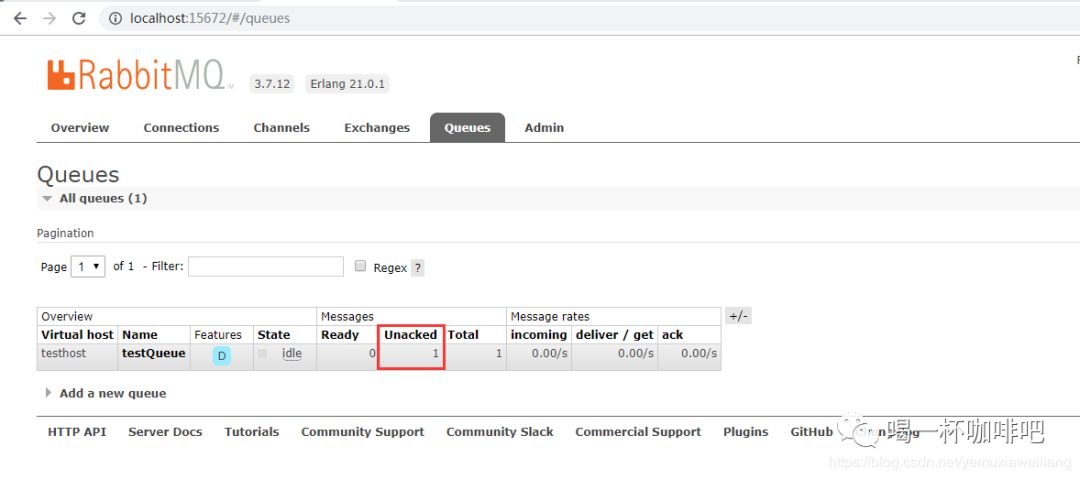The image size is (1080, 479).
Task: Open the testQueue queue link
Action: (x=154, y=353)
